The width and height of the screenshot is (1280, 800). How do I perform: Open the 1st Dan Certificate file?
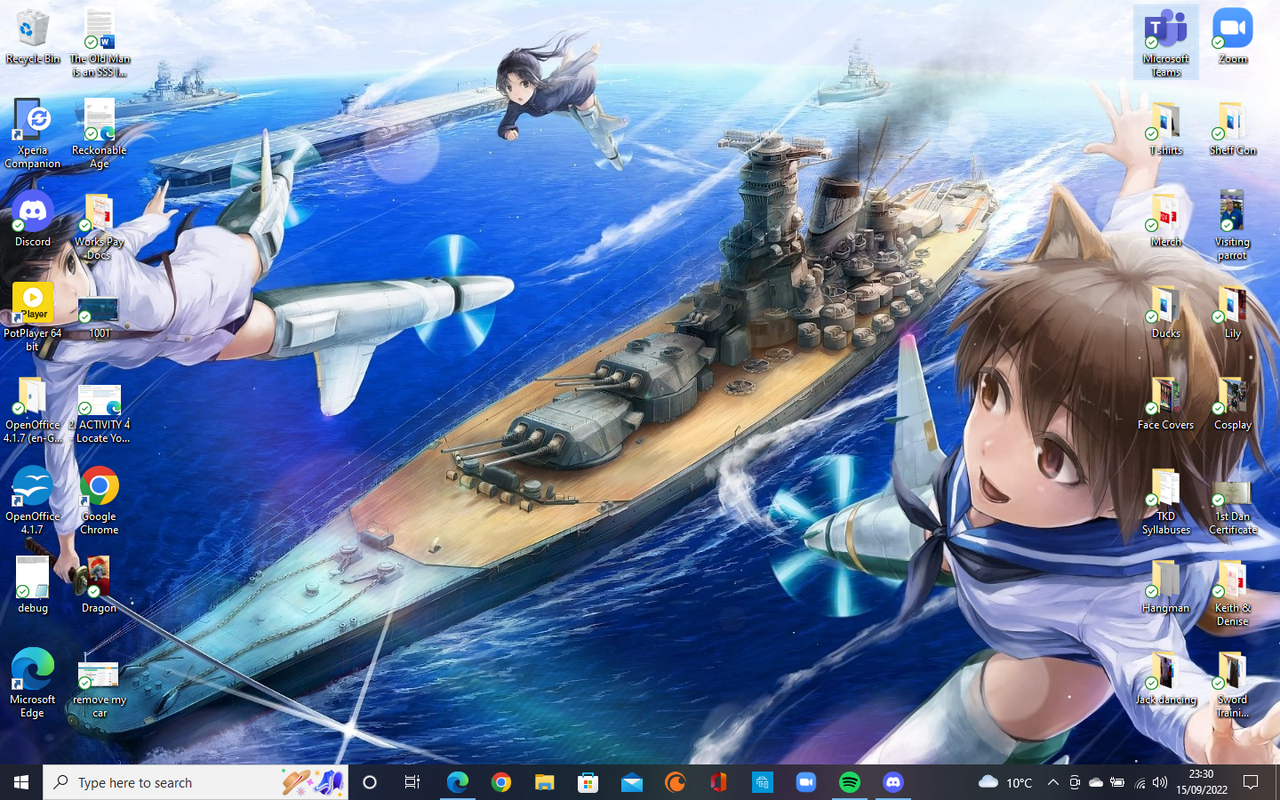[x=1233, y=507]
